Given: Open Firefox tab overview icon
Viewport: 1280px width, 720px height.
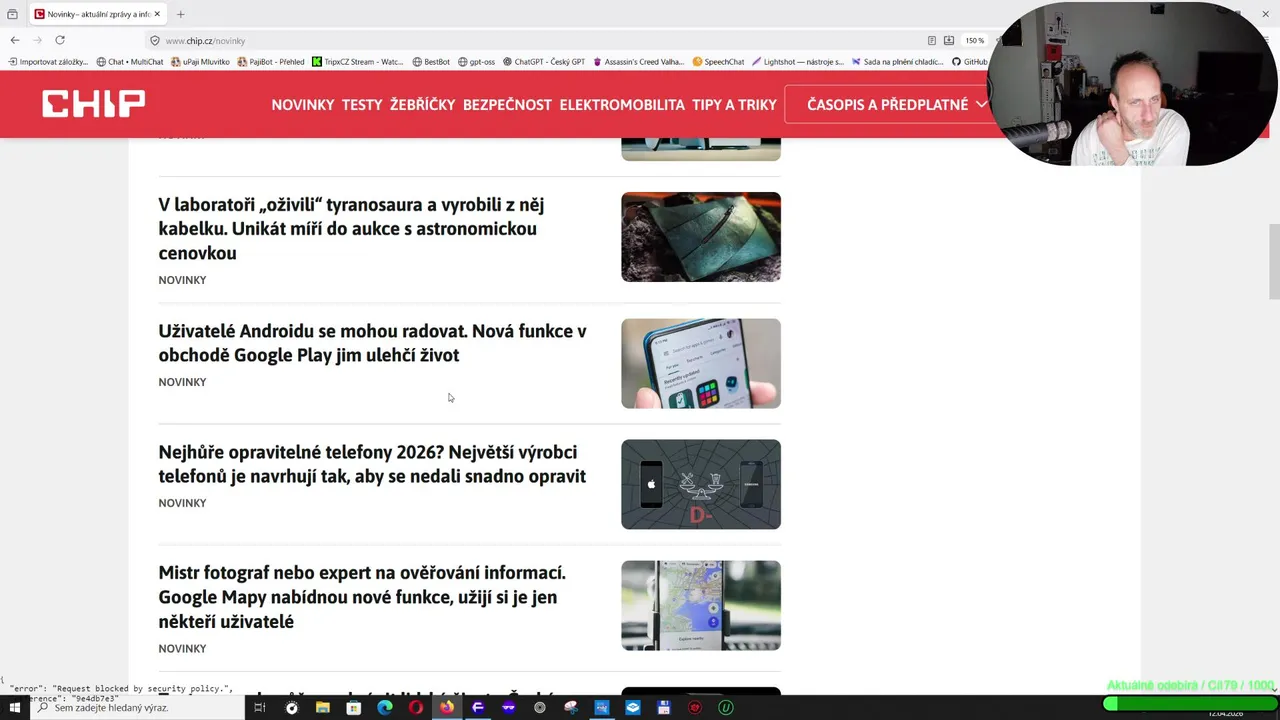Looking at the screenshot, I should point(12,14).
